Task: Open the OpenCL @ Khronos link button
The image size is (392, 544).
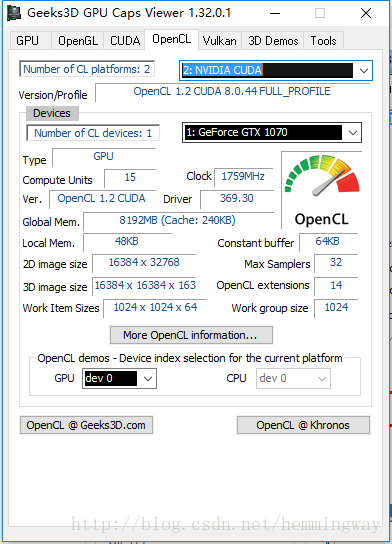Action: pos(303,425)
